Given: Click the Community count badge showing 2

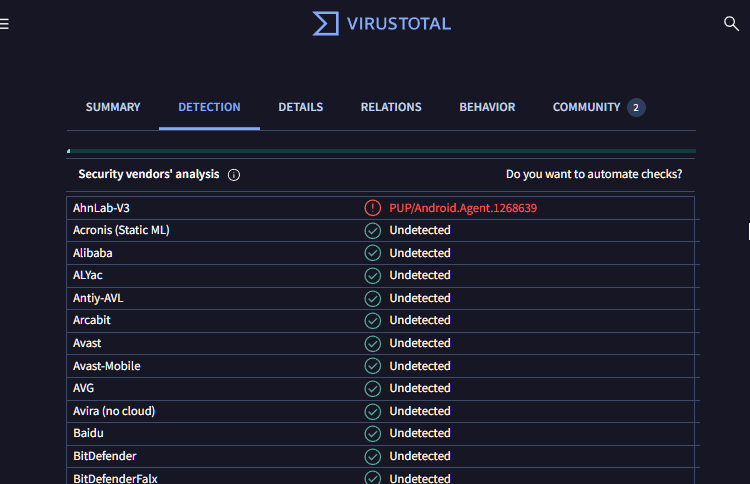Looking at the screenshot, I should point(636,108).
